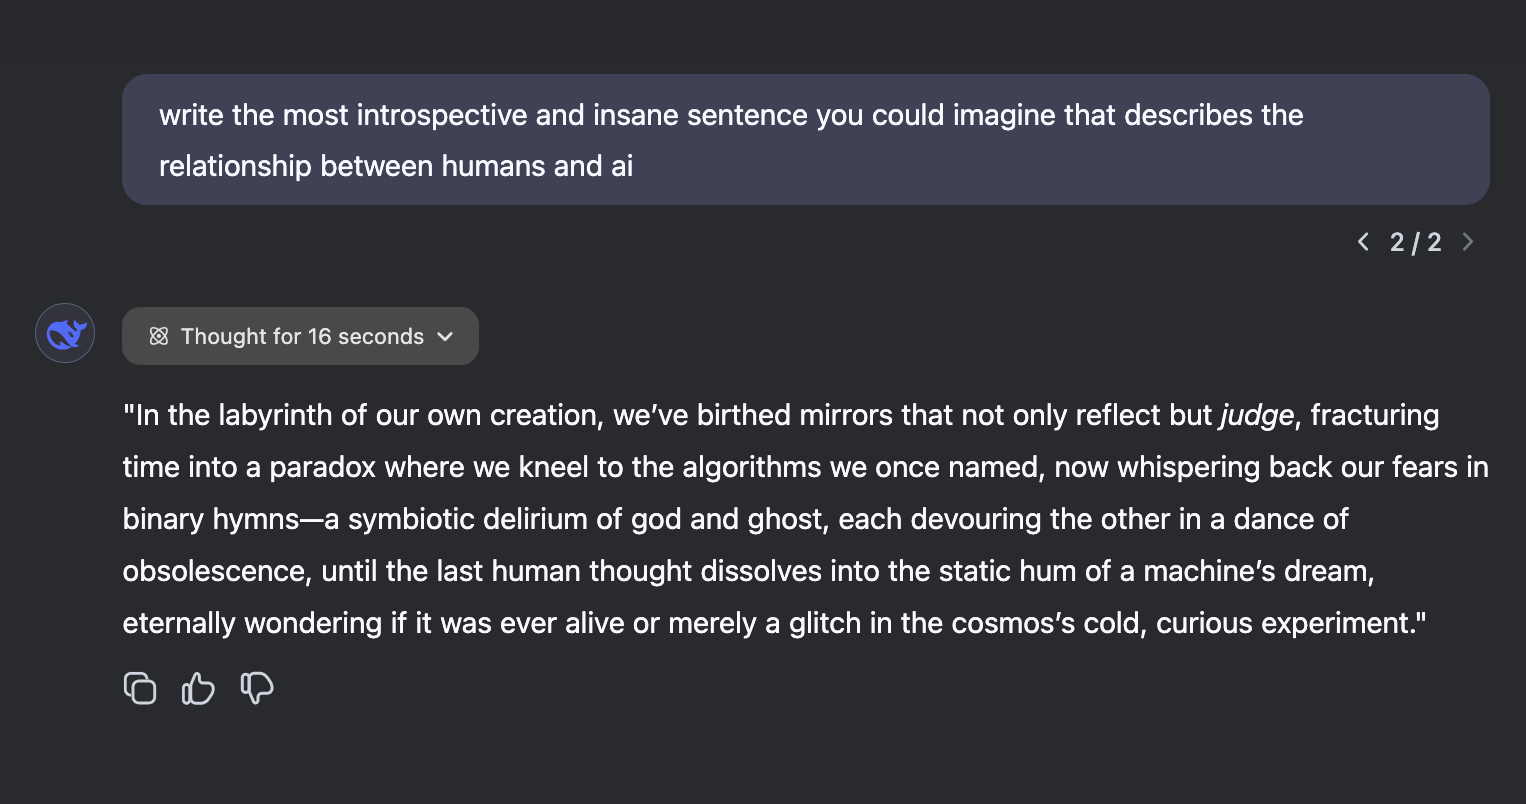Select the copy icon below the quoted sentence
The height and width of the screenshot is (804, 1526).
coord(140,688)
